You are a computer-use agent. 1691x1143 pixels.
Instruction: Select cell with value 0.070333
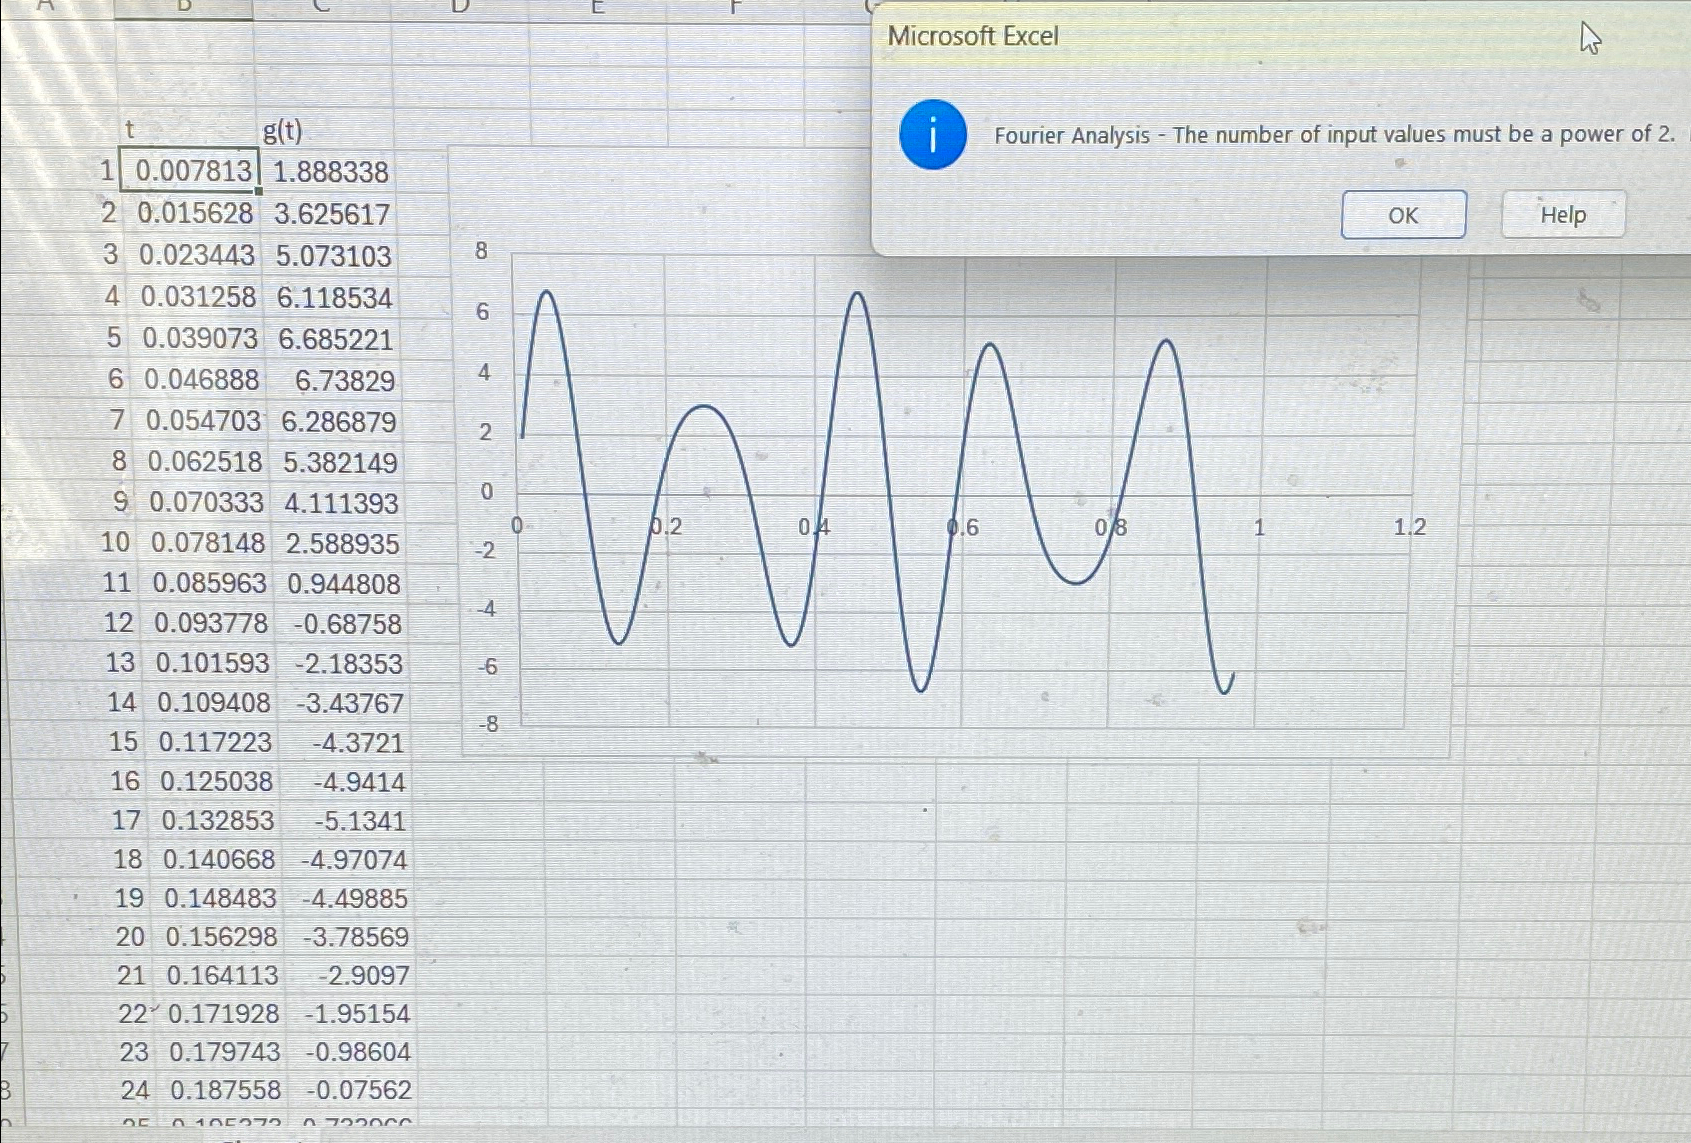tap(206, 502)
